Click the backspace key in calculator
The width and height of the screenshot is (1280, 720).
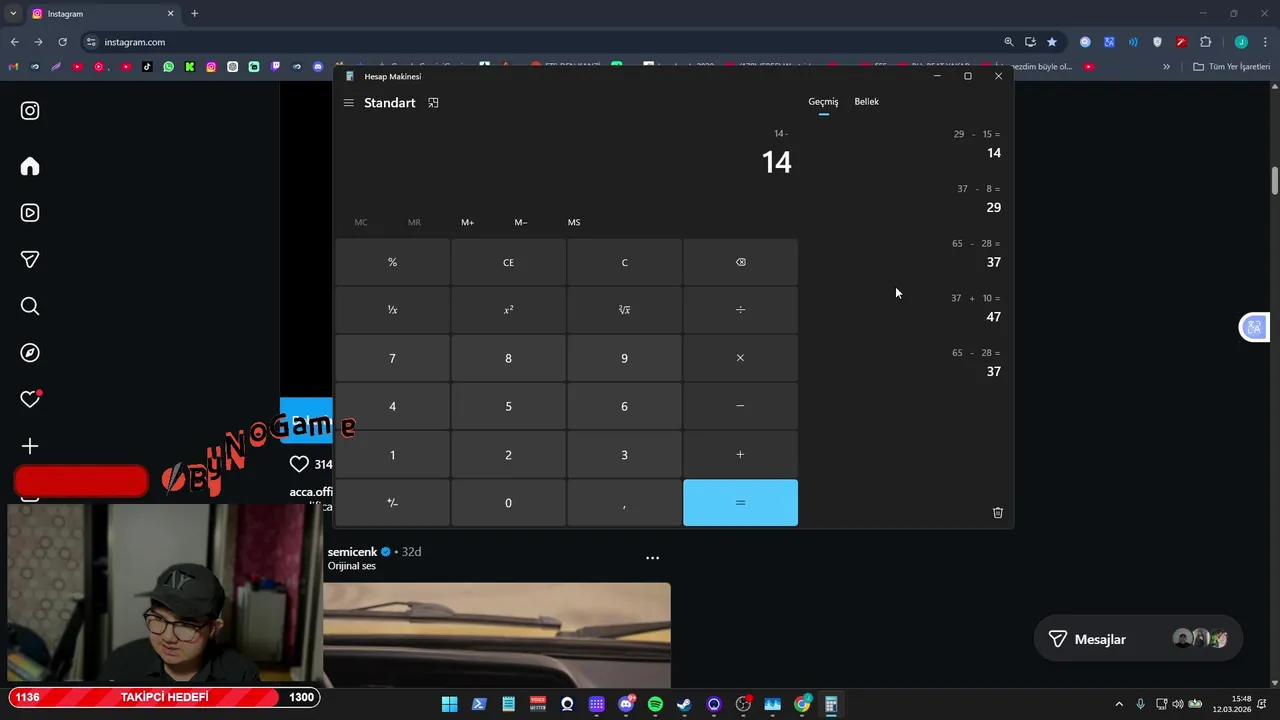(x=740, y=262)
